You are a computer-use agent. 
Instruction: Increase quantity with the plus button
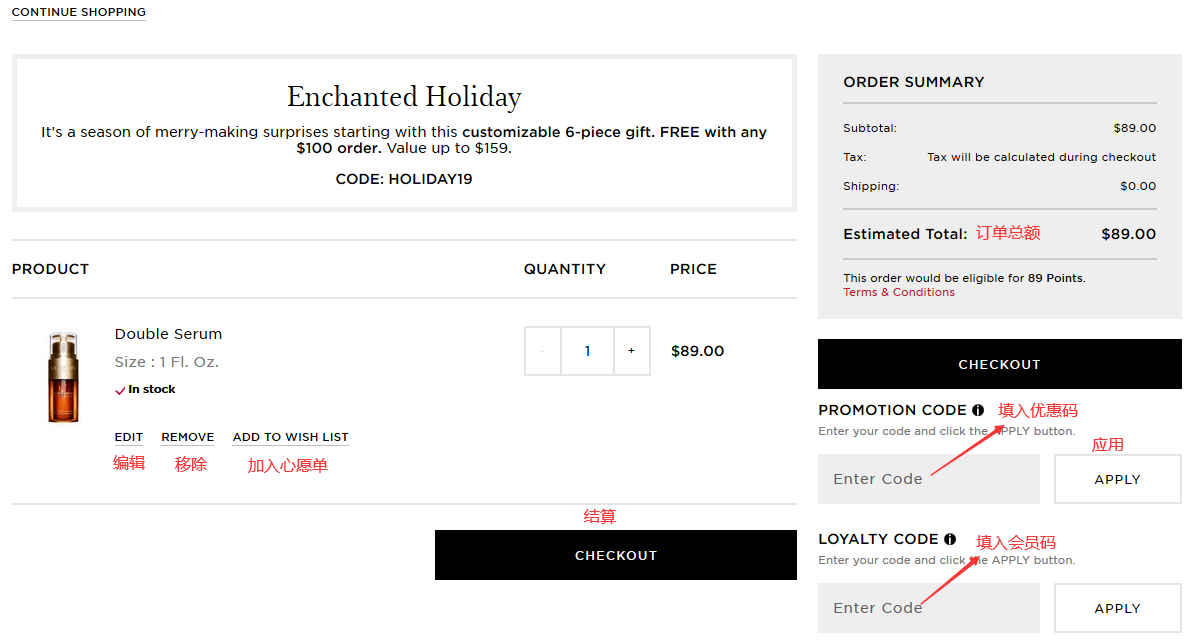point(631,351)
